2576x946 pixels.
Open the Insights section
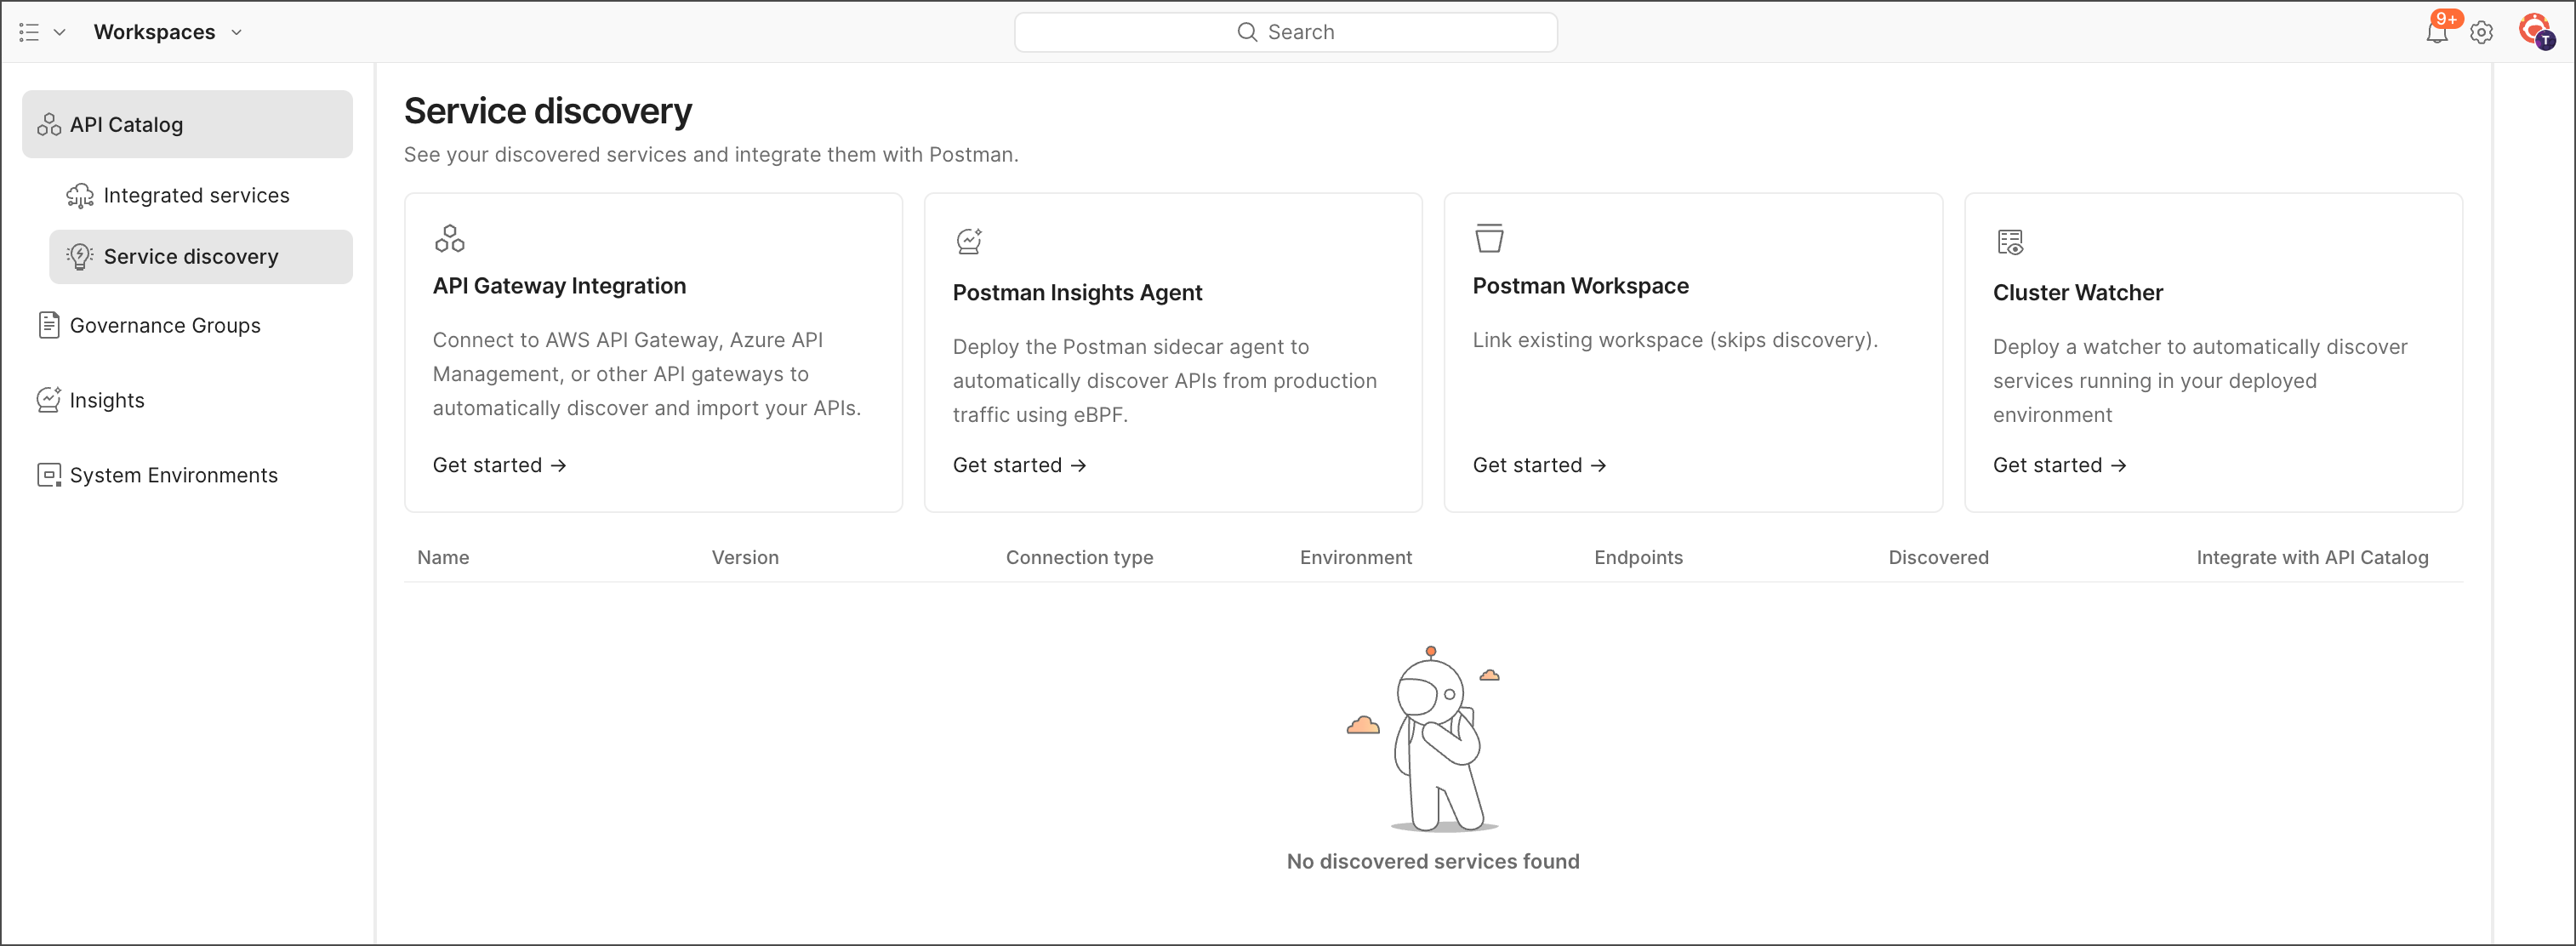click(107, 400)
